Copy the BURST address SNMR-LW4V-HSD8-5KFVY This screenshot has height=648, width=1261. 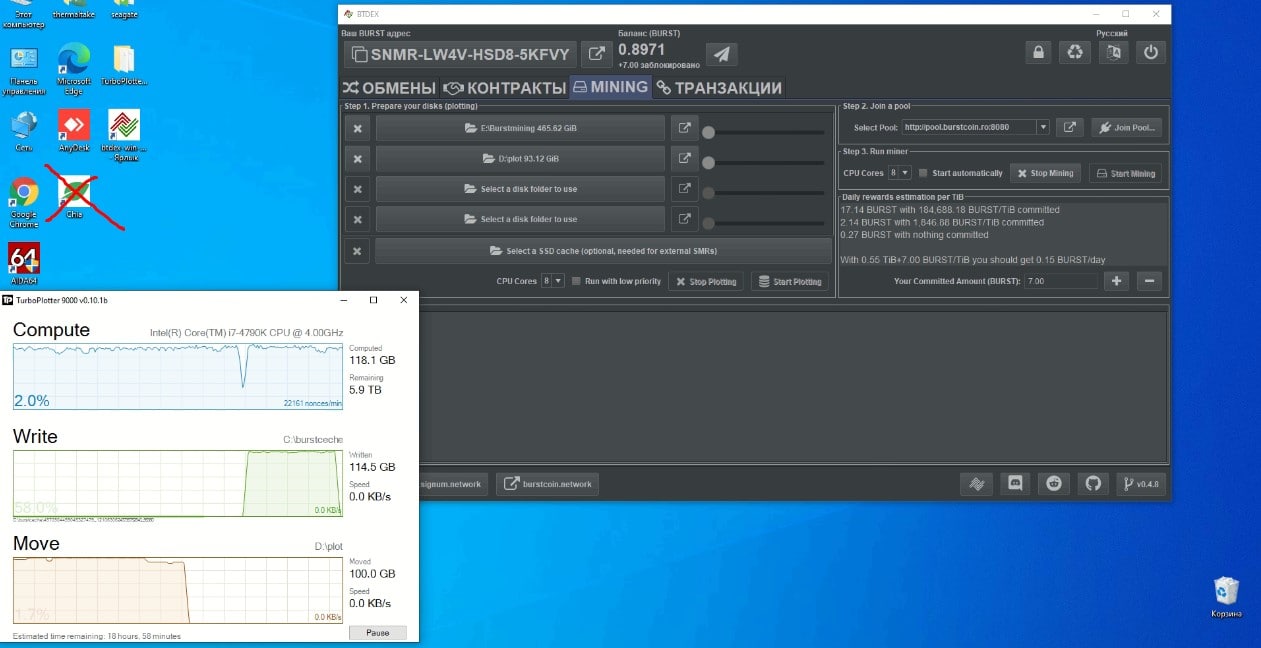point(460,54)
